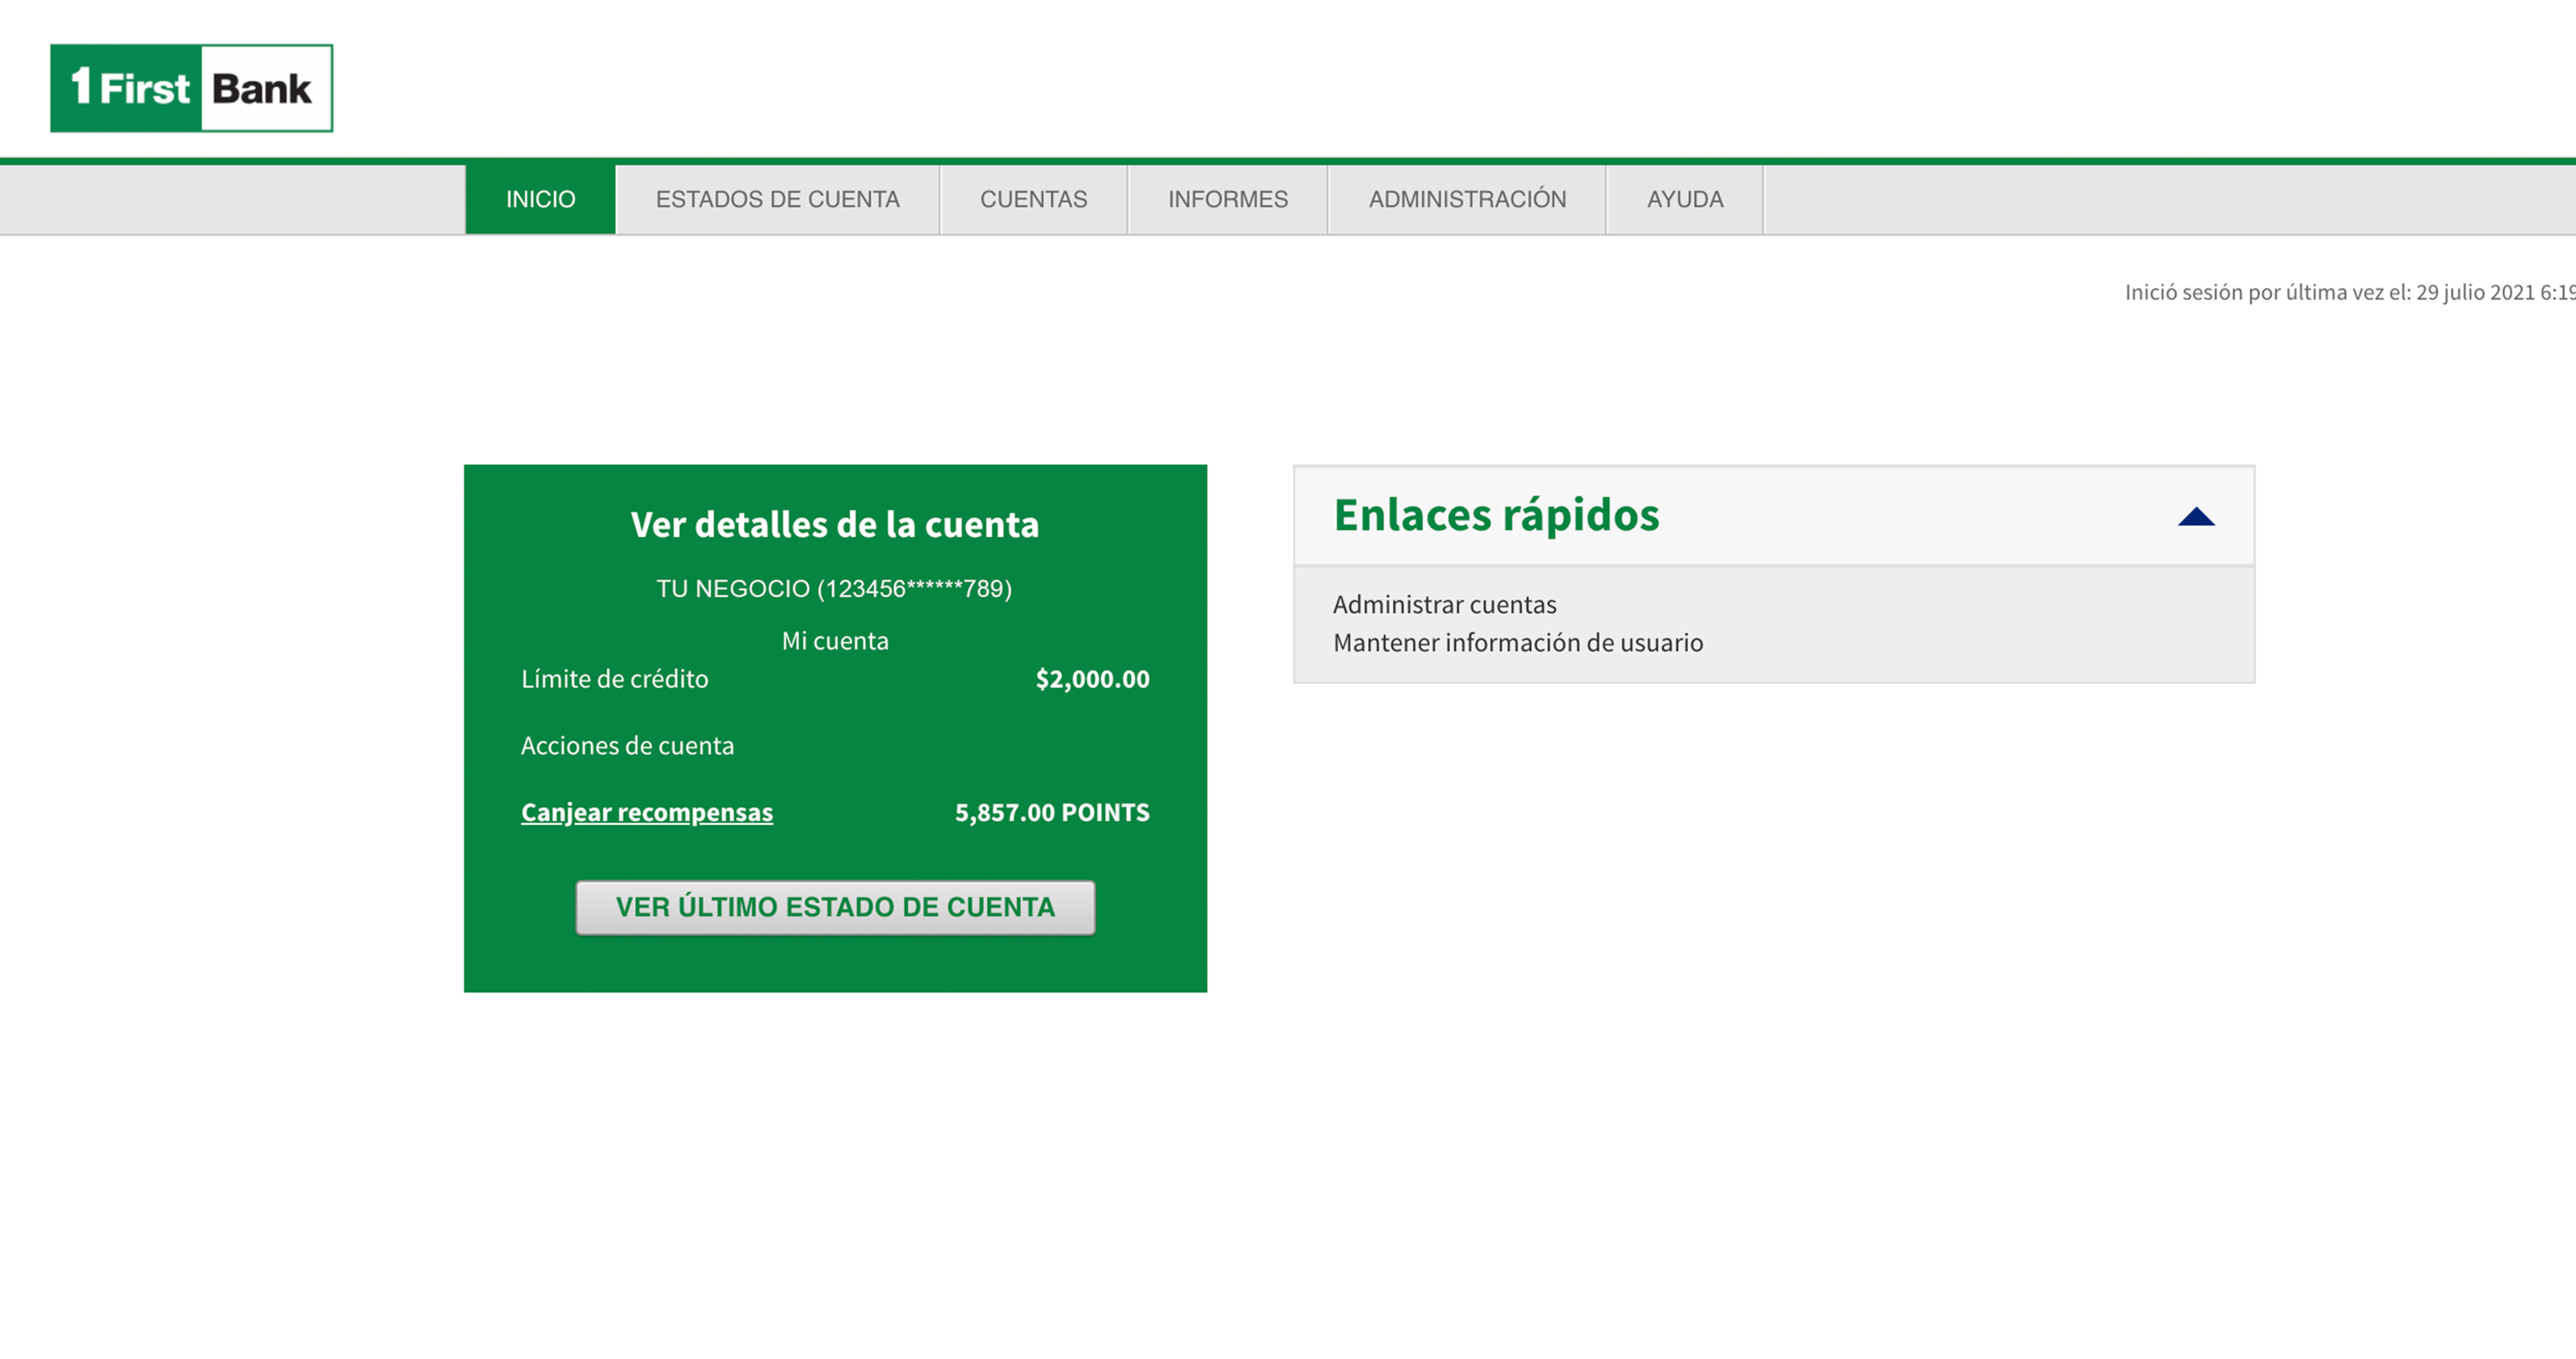The height and width of the screenshot is (1359, 2576).
Task: Select the ADMINISTRACIÓN tab
Action: pyautogui.click(x=1467, y=199)
